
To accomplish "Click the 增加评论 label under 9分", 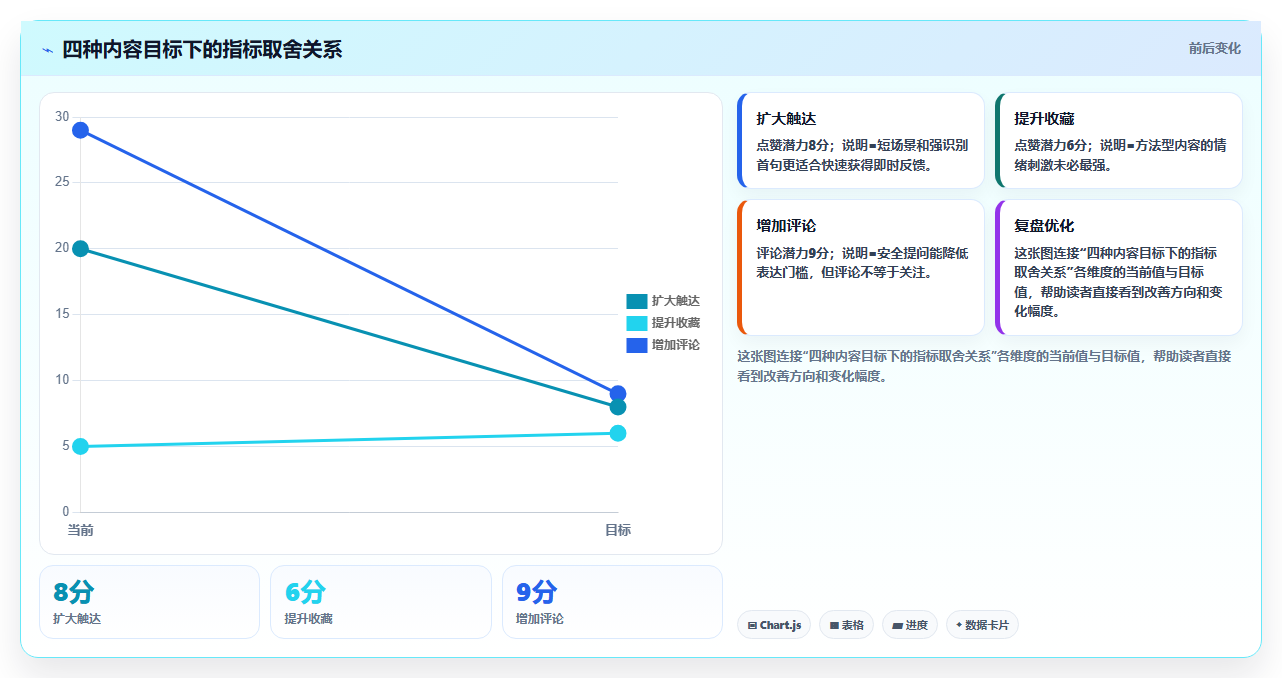I will (540, 619).
